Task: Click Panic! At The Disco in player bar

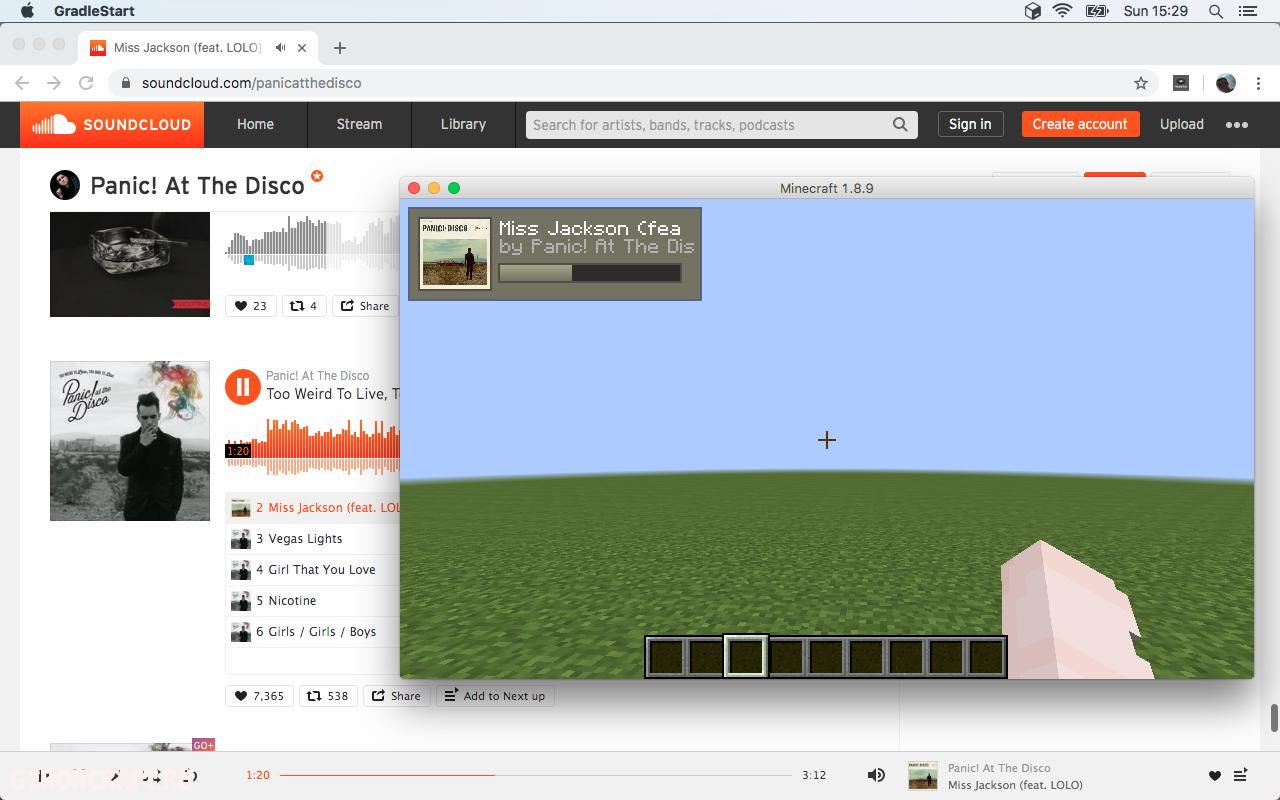Action: coord(999,768)
